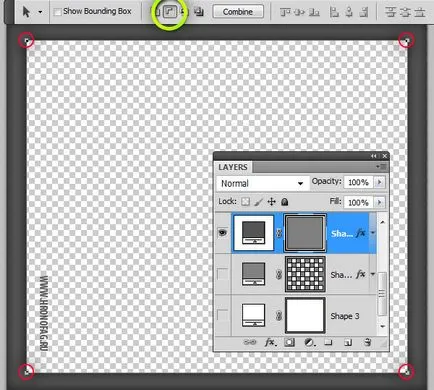Viewport: 434px width, 390px height.
Task: Click the Combine button
Action: tap(238, 12)
